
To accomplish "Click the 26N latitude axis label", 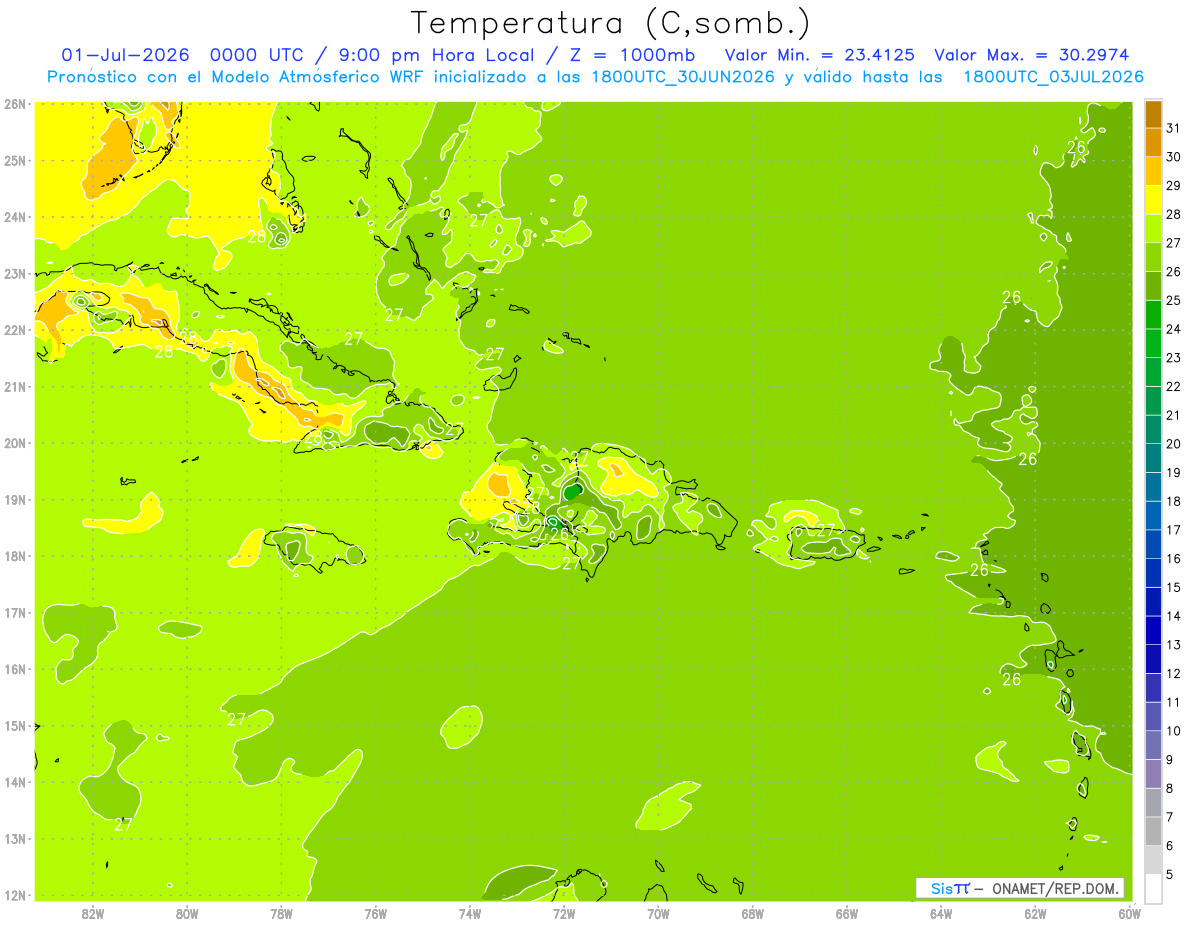I will pos(15,104).
